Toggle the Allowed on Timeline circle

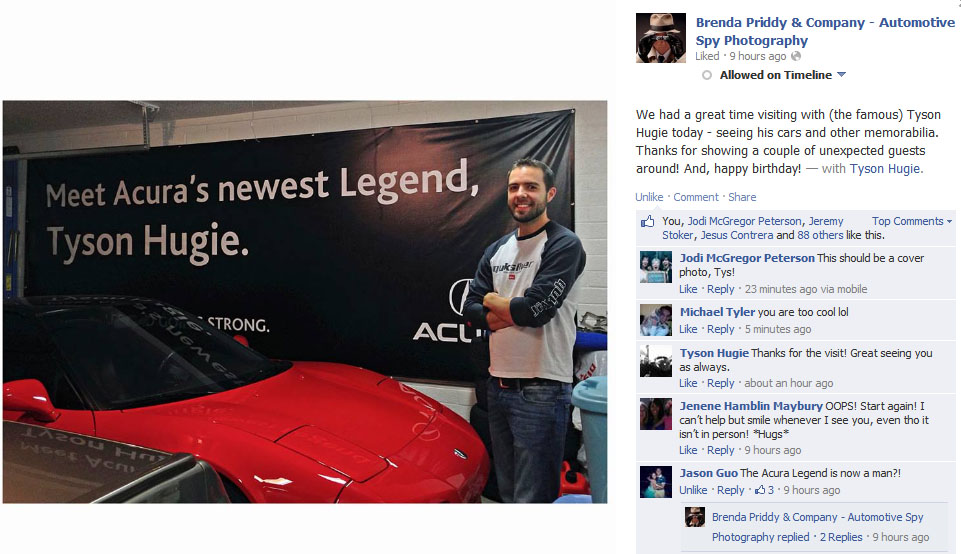tap(707, 75)
